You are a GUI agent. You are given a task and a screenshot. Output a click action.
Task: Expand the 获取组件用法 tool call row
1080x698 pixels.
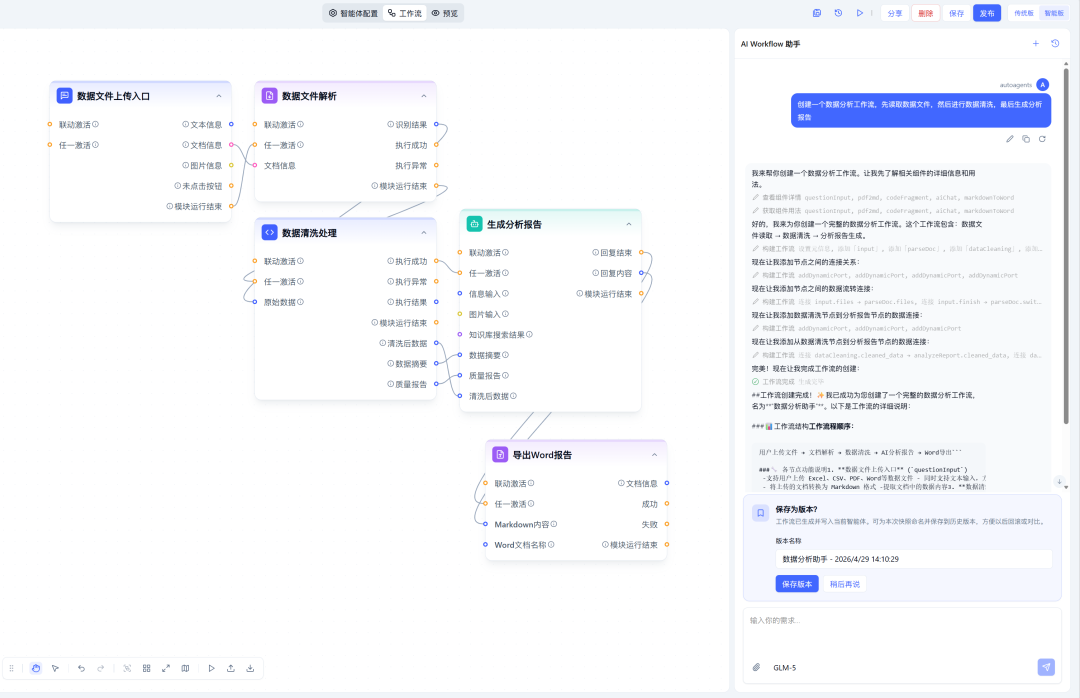click(883, 211)
